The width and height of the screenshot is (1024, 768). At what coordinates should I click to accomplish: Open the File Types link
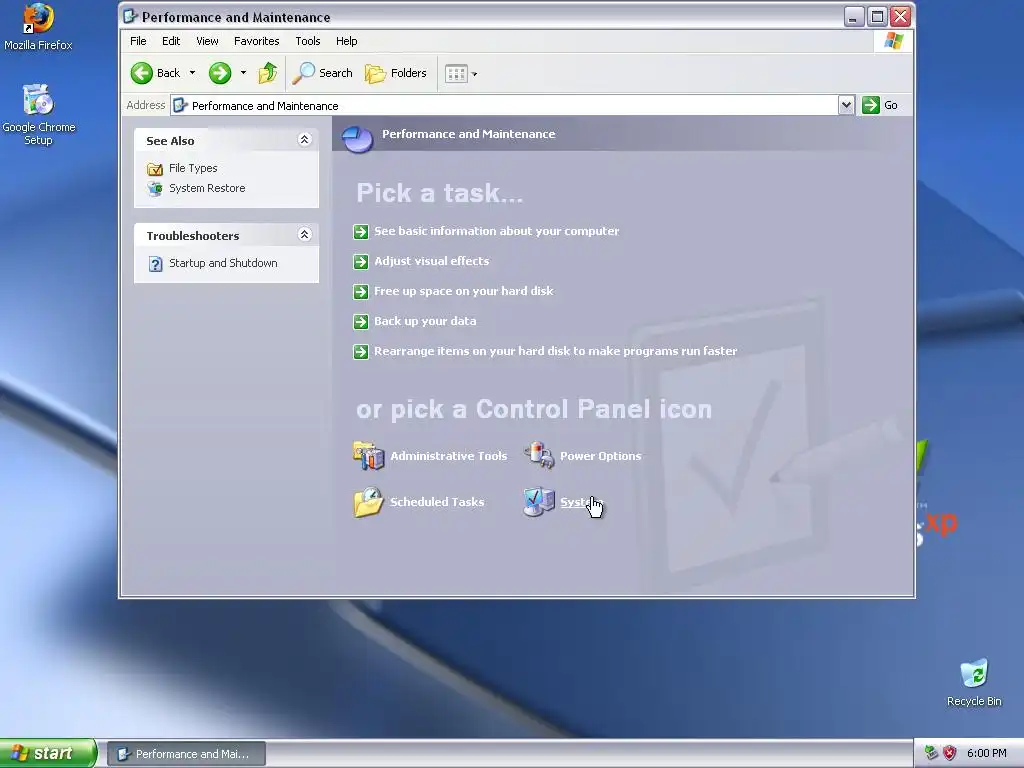(x=193, y=168)
